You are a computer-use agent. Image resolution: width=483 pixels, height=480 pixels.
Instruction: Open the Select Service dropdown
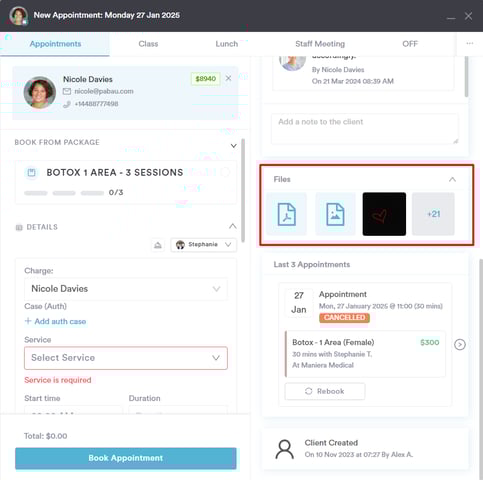tap(126, 358)
